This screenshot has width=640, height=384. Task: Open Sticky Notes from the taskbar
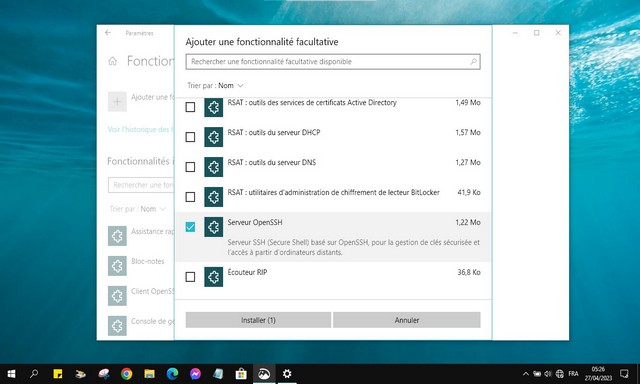pos(58,373)
